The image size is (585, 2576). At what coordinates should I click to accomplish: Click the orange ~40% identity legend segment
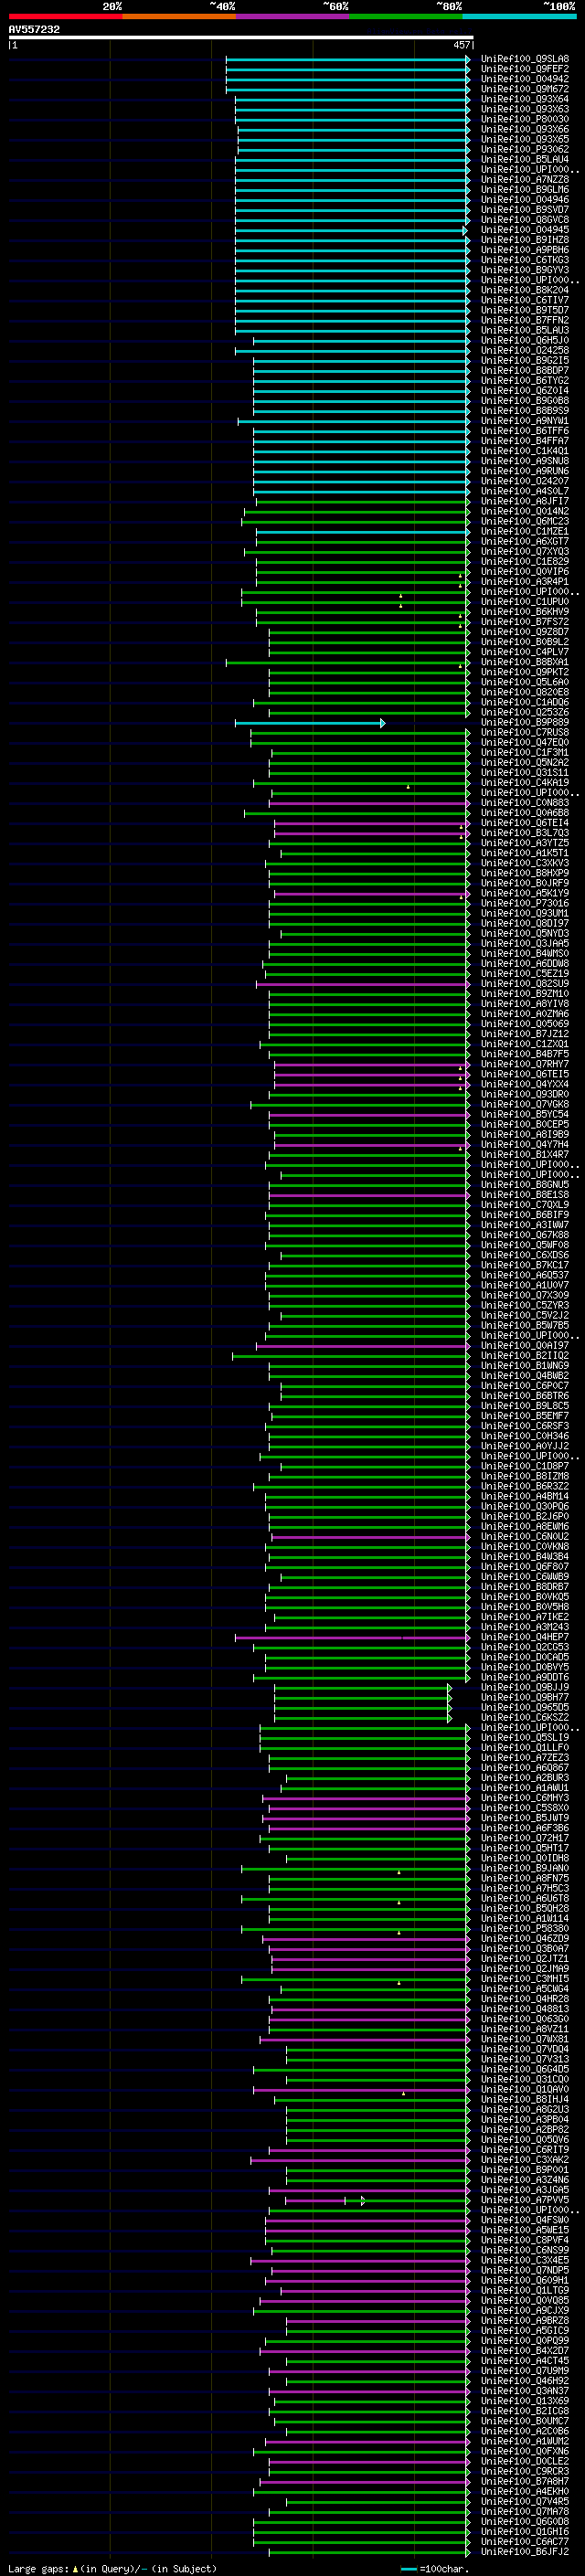click(178, 16)
